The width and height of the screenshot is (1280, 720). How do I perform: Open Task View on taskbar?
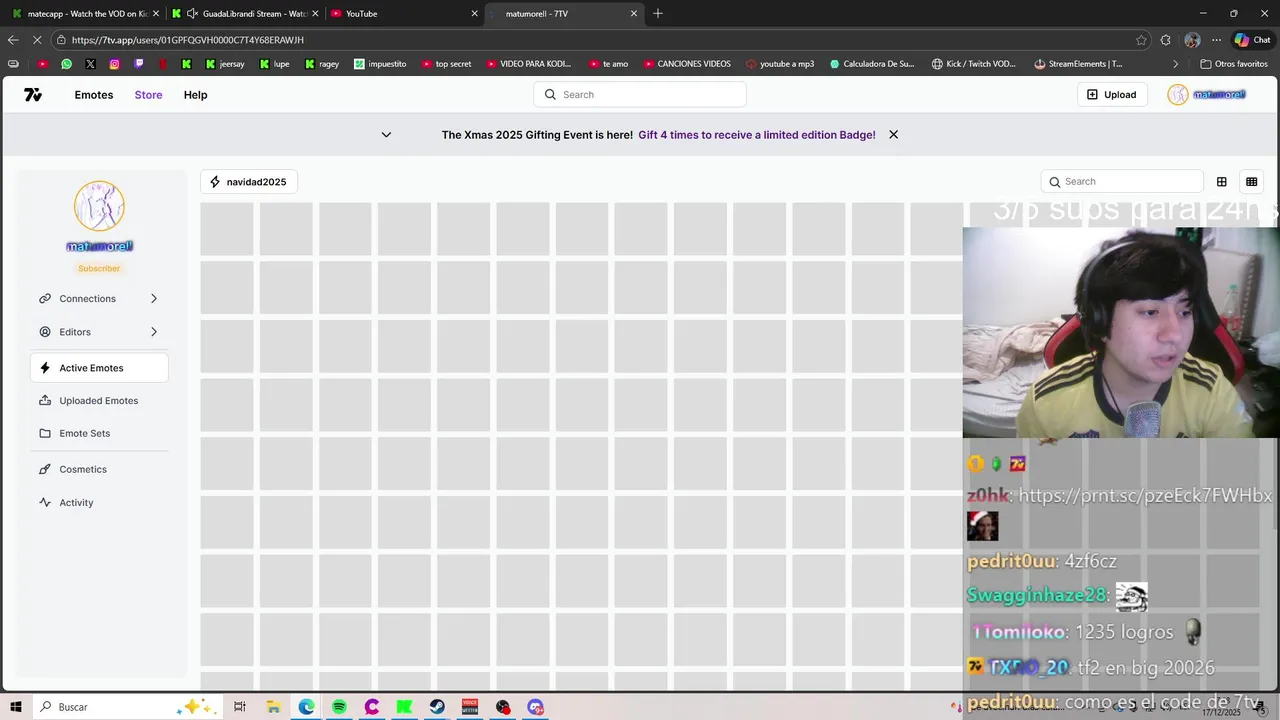[x=240, y=707]
